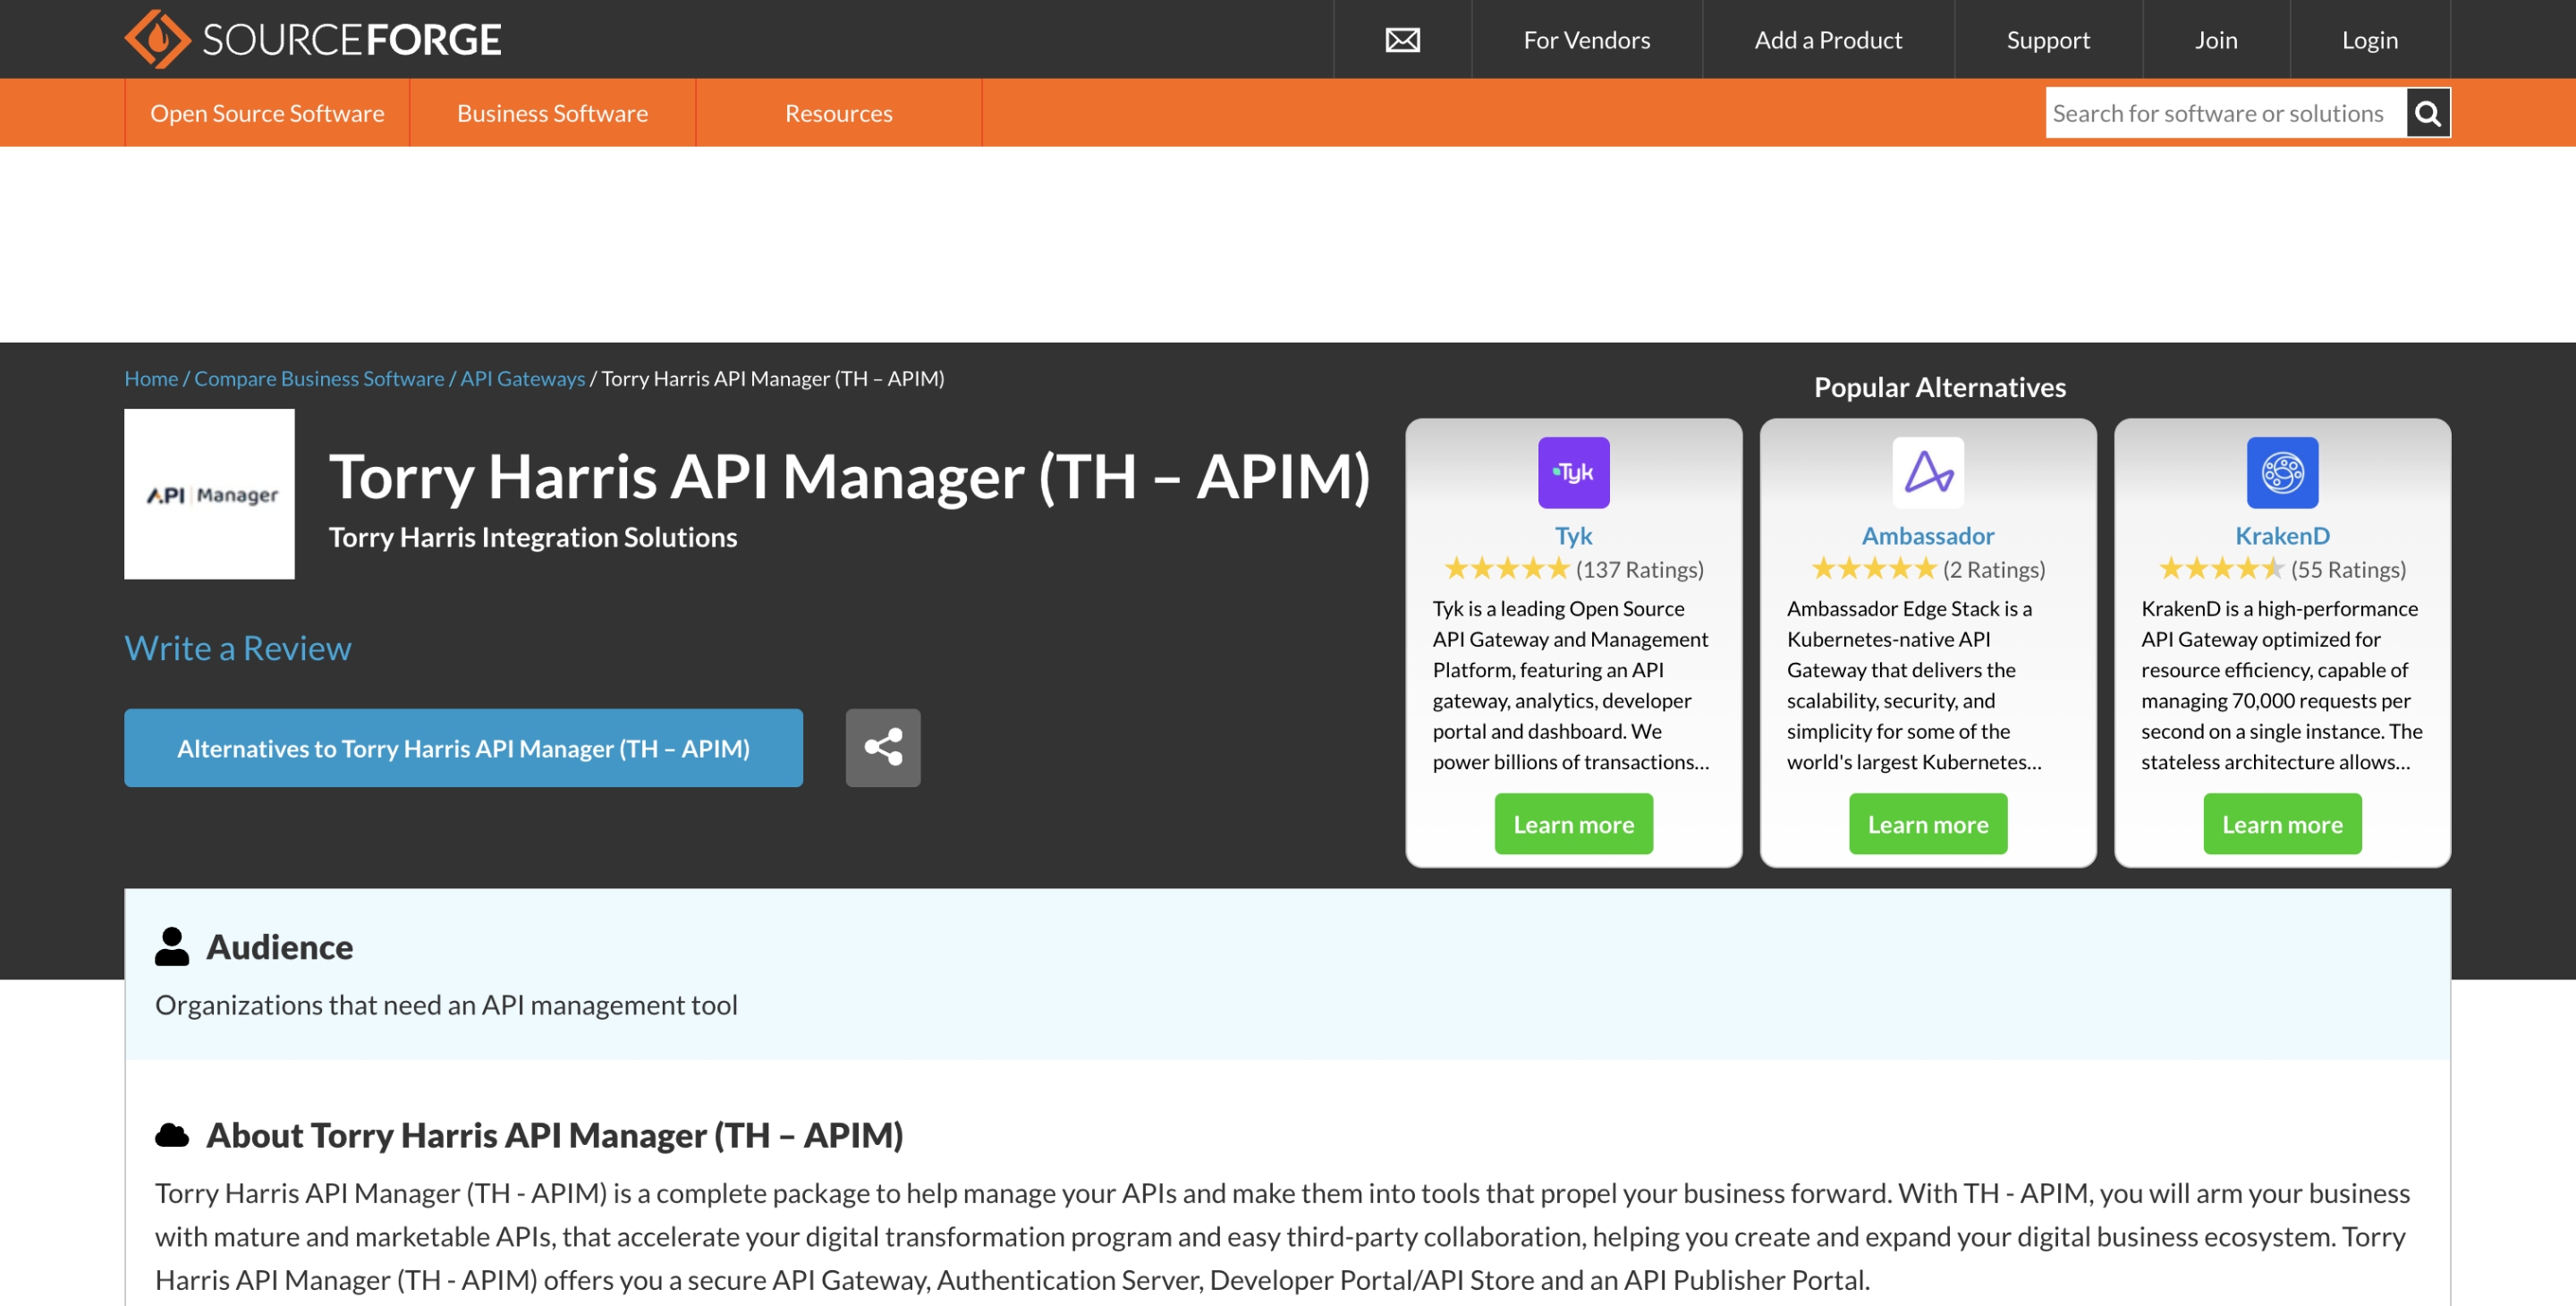Open the Business Software tab
Image resolution: width=2576 pixels, height=1306 pixels.
point(552,113)
